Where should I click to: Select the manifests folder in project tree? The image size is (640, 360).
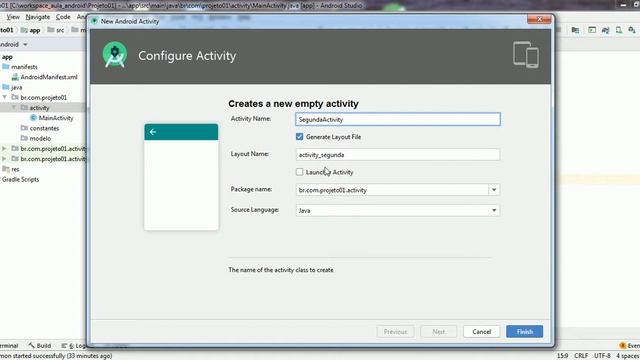click(24, 67)
